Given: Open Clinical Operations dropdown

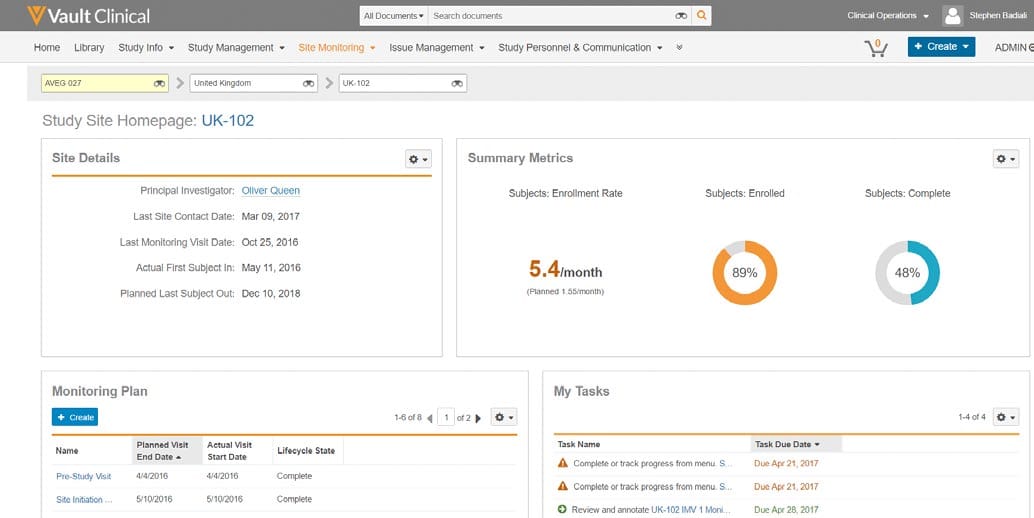Looking at the screenshot, I should (888, 16).
